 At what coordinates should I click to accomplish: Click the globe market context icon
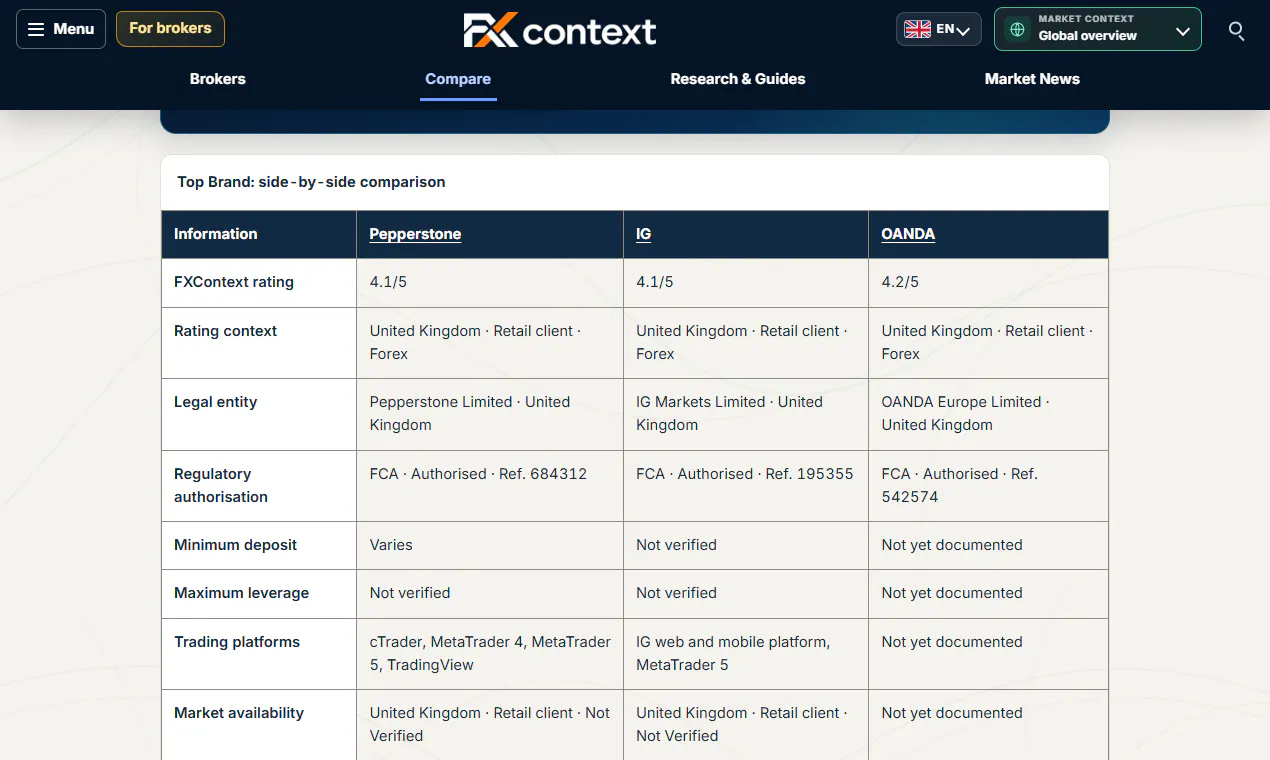tap(1017, 29)
